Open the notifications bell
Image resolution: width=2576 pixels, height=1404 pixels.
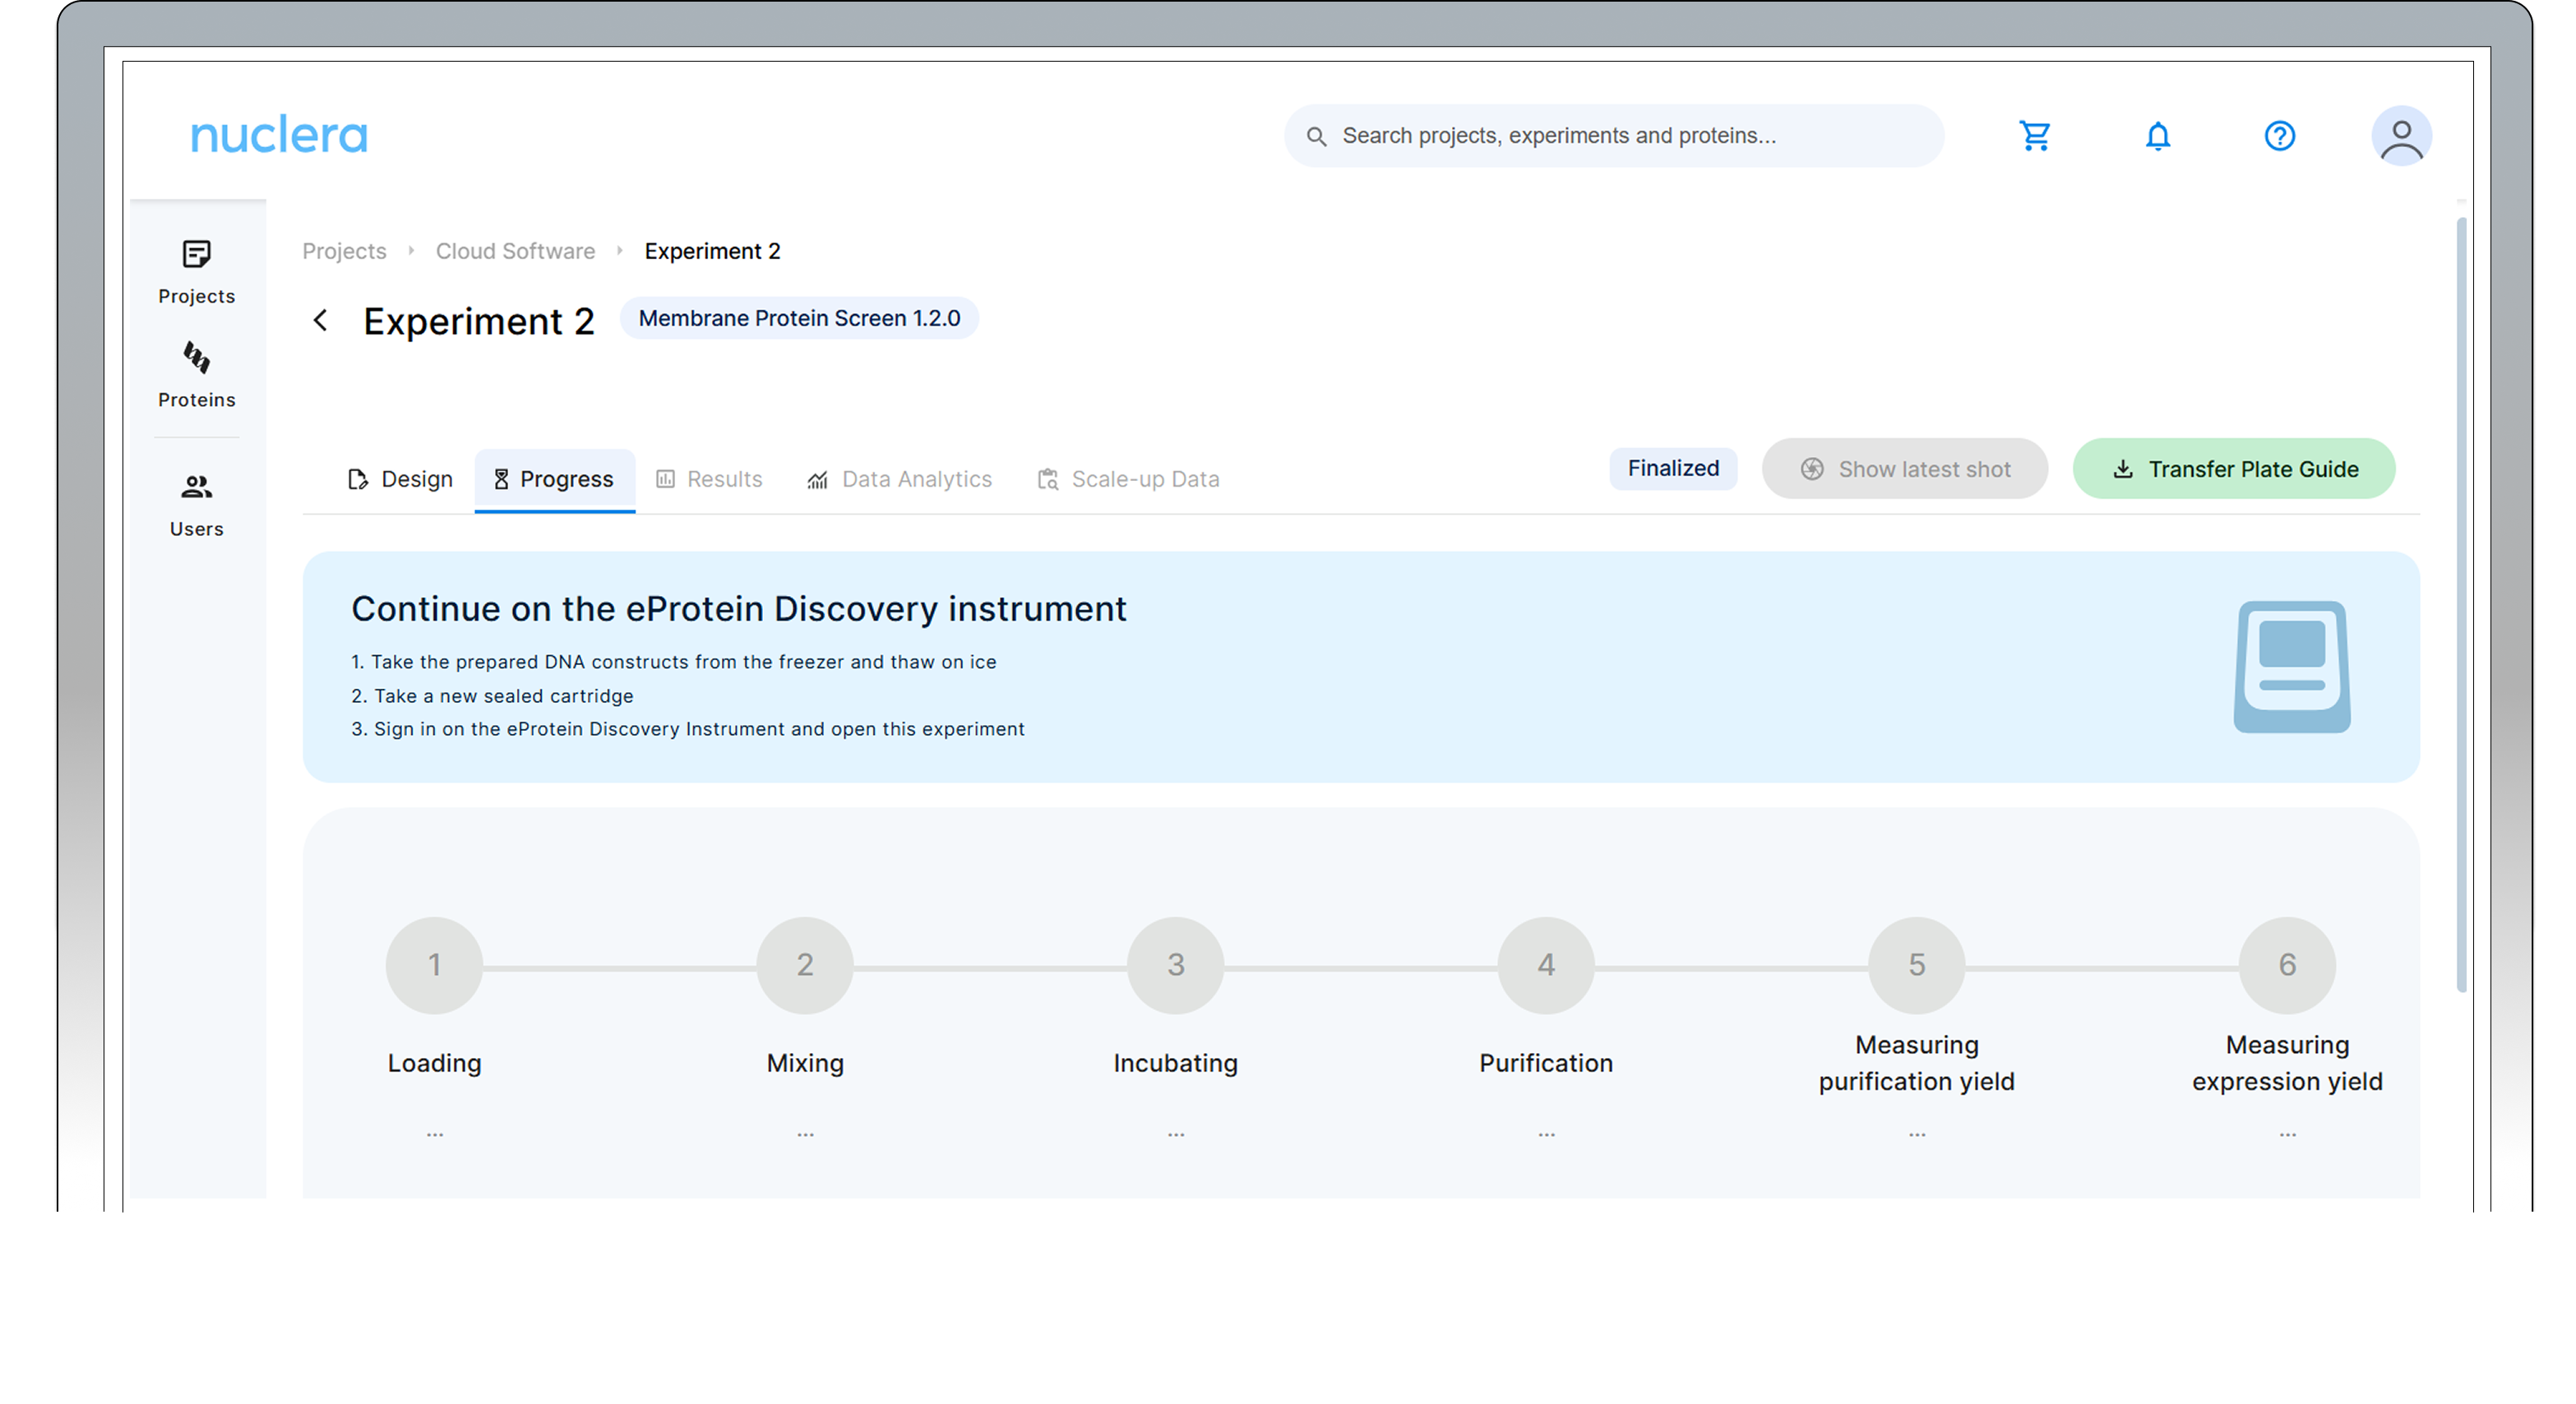[2158, 136]
